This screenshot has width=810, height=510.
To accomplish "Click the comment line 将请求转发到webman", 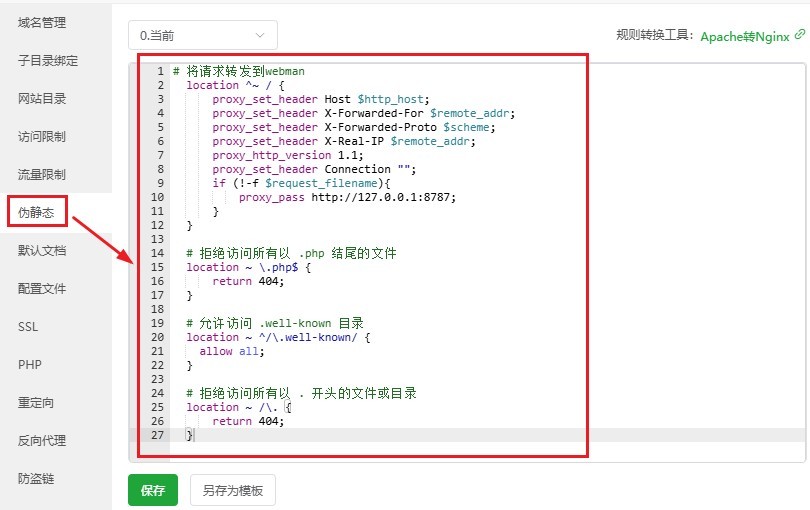I will coord(239,71).
